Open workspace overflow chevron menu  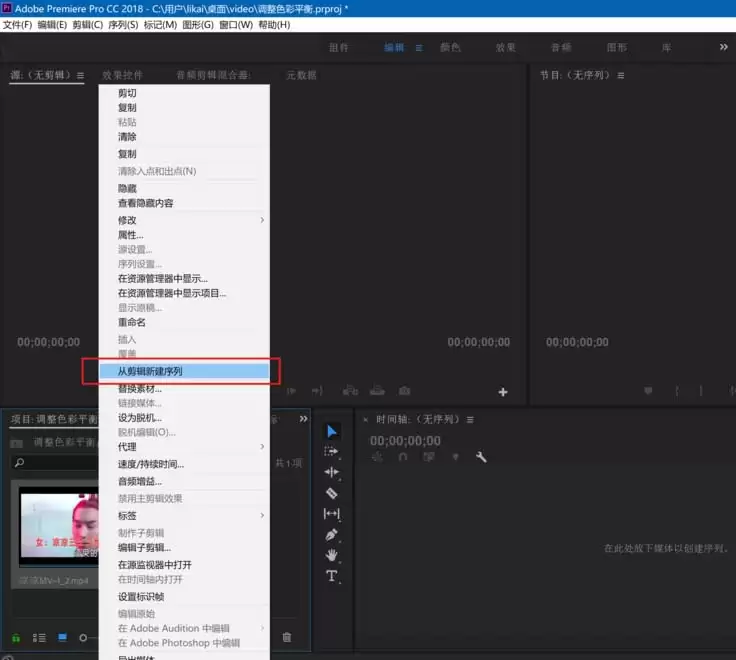click(723, 47)
